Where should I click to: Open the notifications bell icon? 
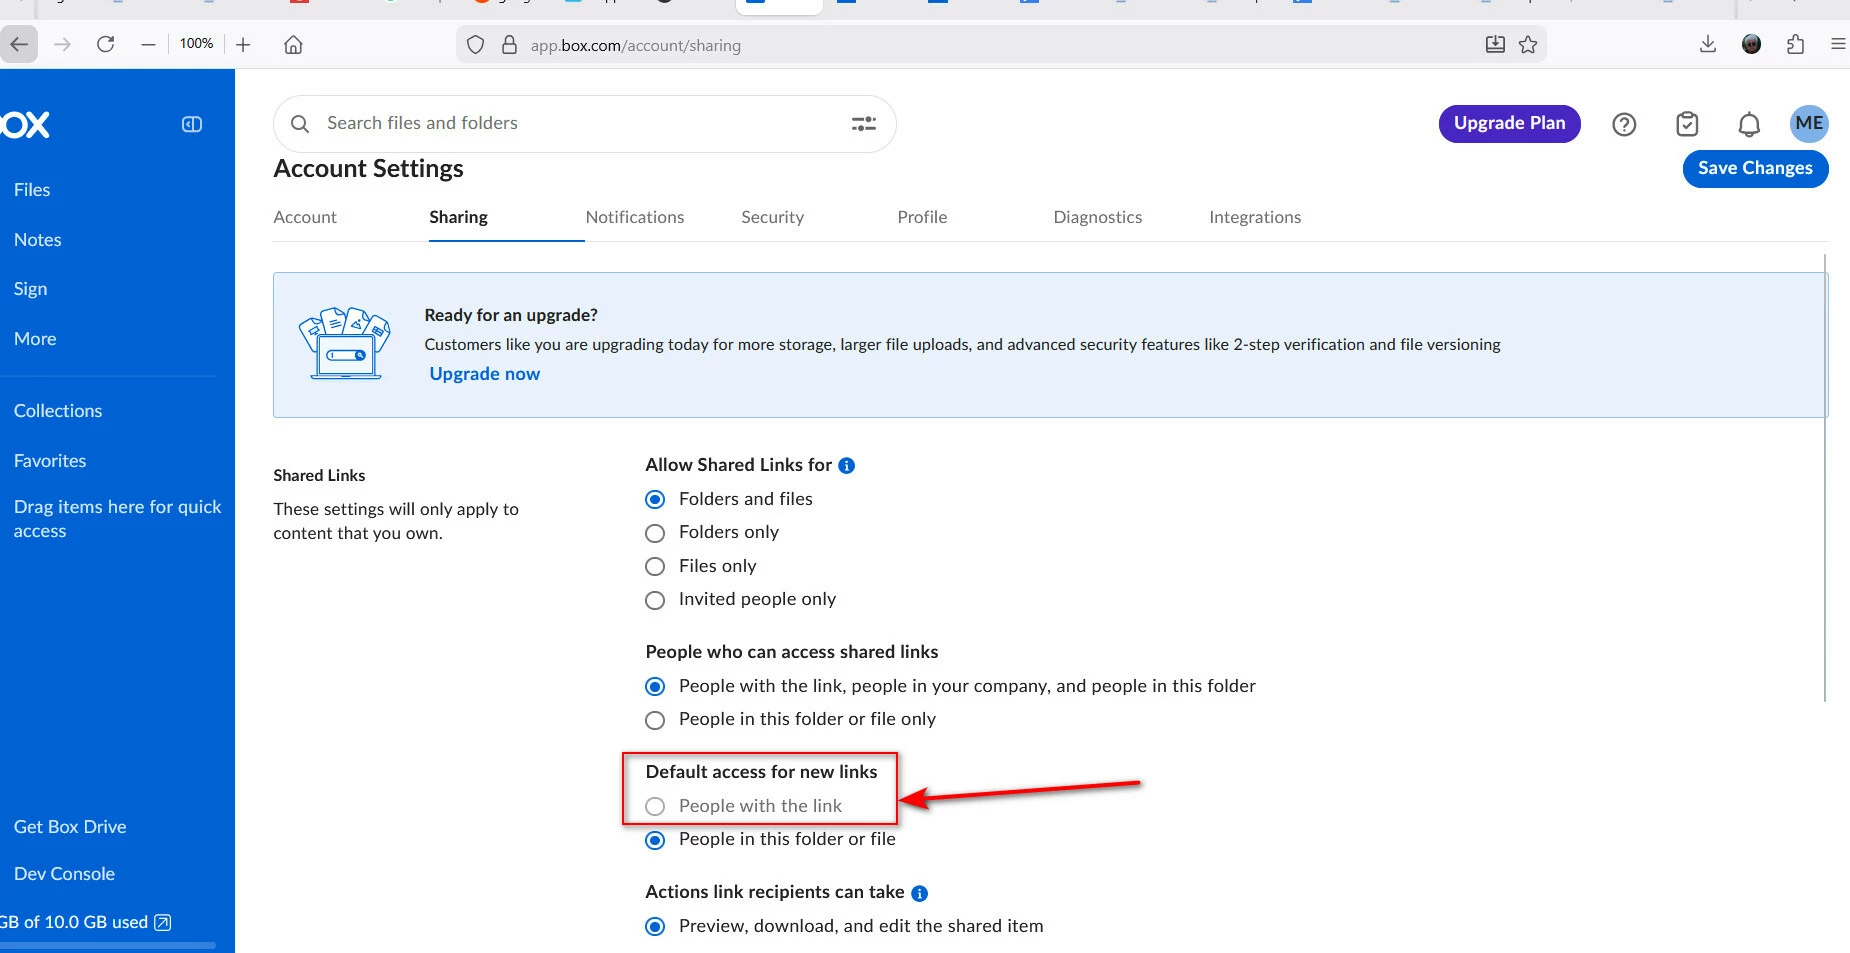(x=1749, y=124)
